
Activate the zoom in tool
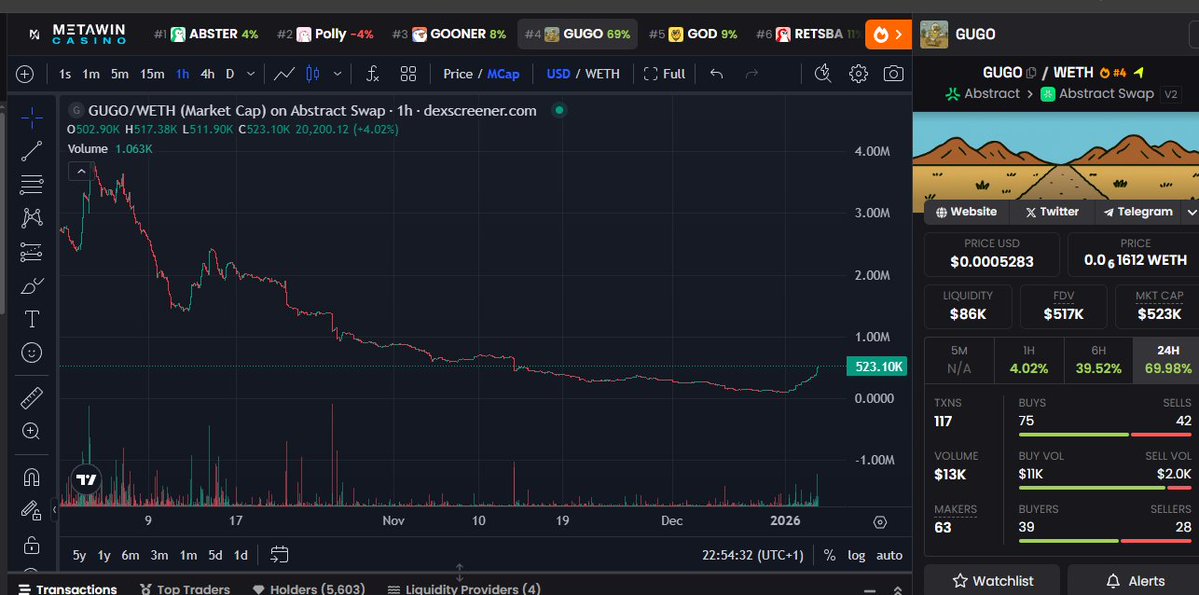tap(31, 431)
